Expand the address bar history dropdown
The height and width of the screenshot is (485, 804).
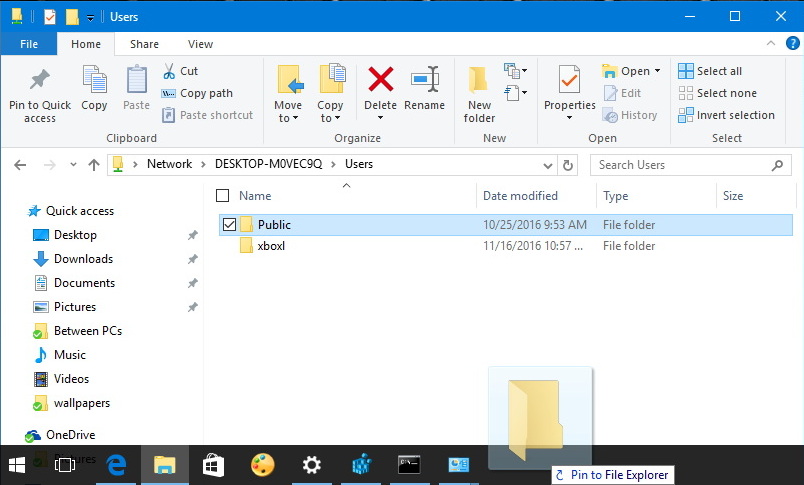pos(548,166)
